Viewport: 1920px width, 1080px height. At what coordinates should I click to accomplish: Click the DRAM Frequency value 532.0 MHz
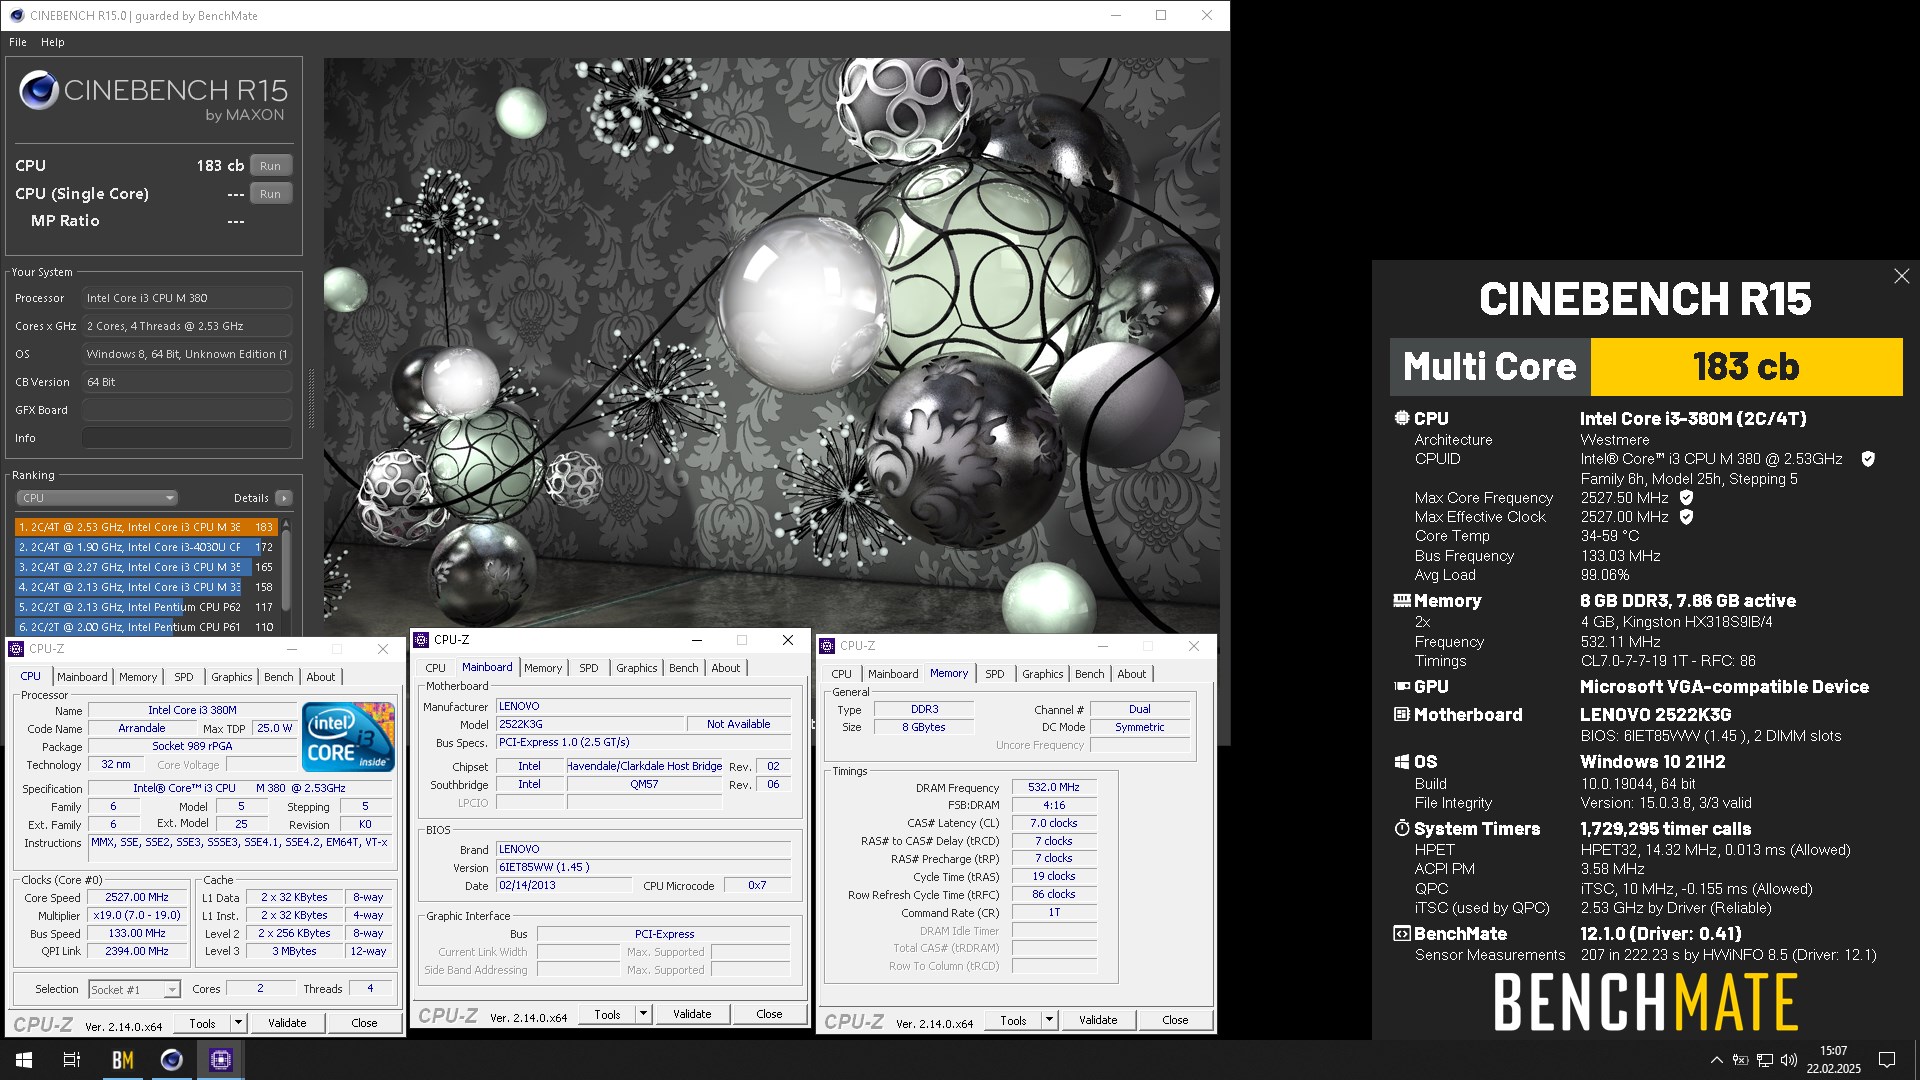pos(1054,788)
